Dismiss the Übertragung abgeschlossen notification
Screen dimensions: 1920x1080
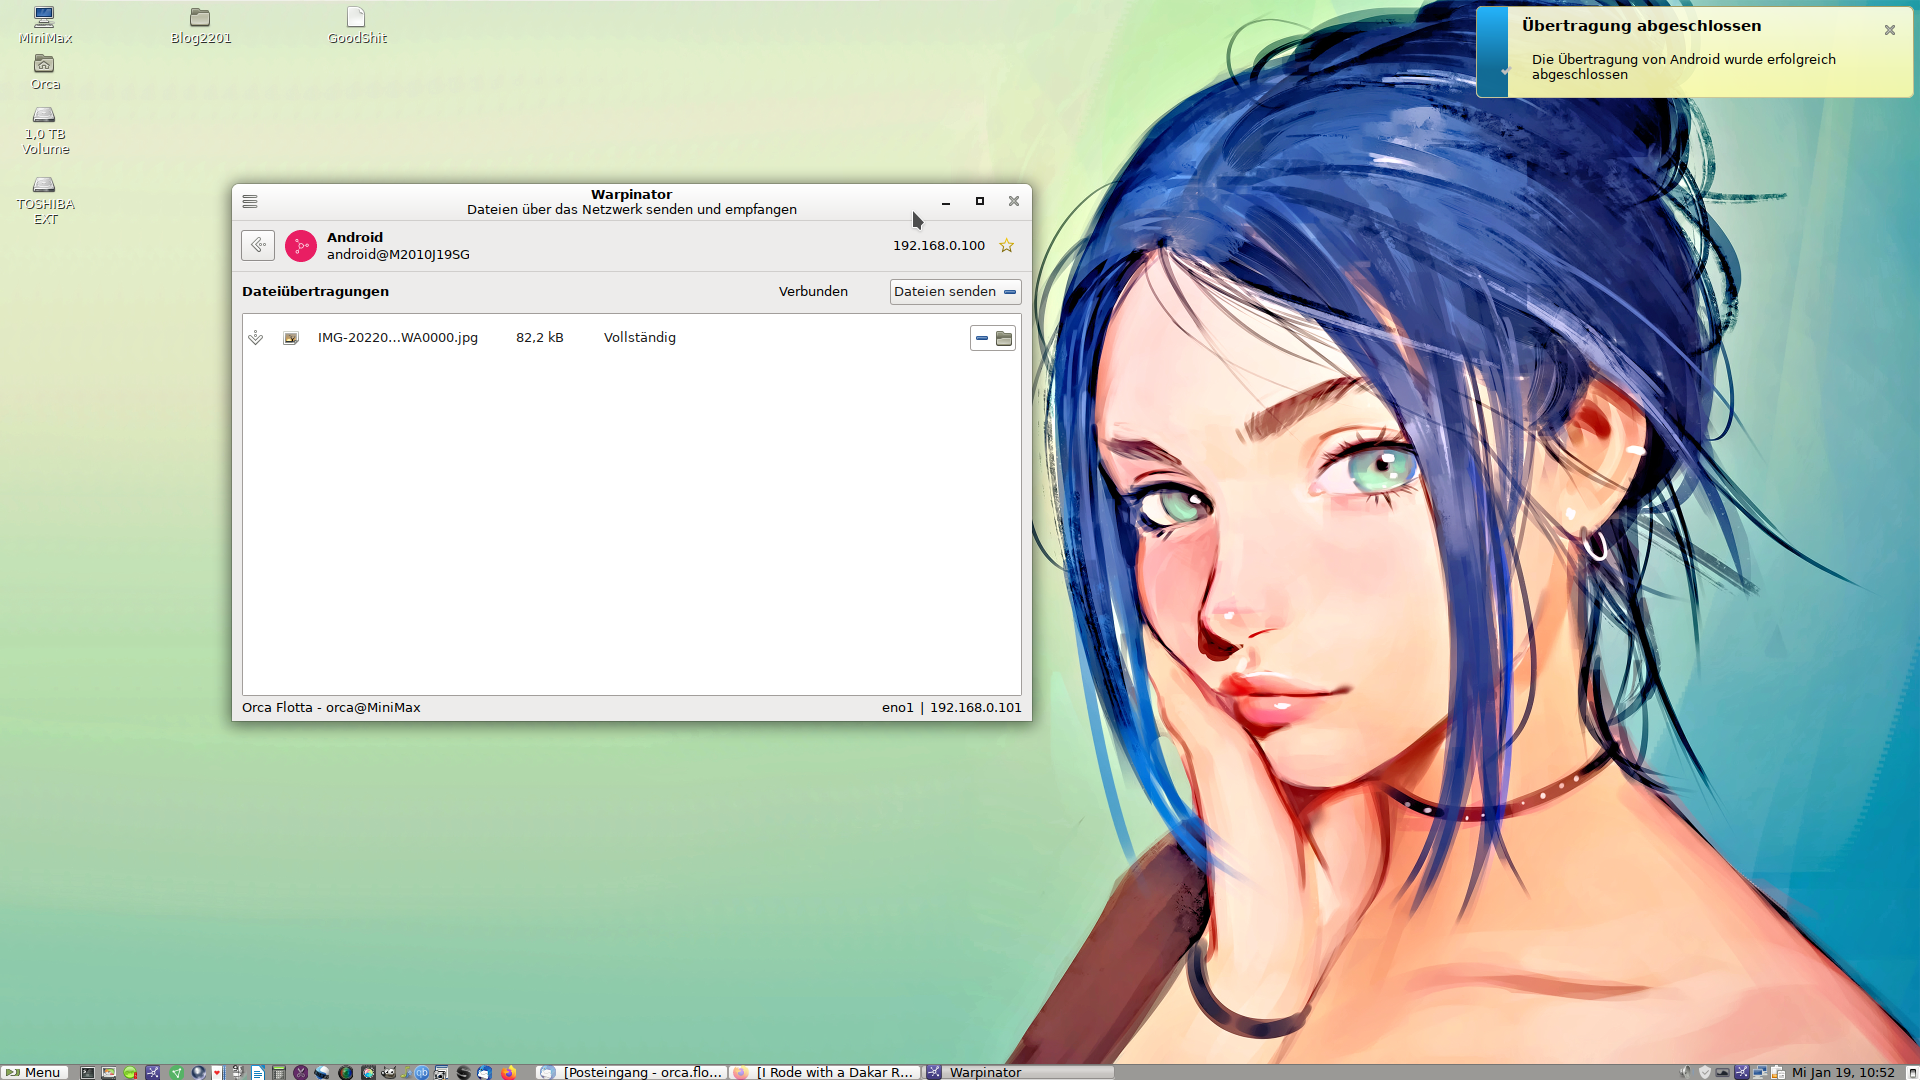point(1890,30)
